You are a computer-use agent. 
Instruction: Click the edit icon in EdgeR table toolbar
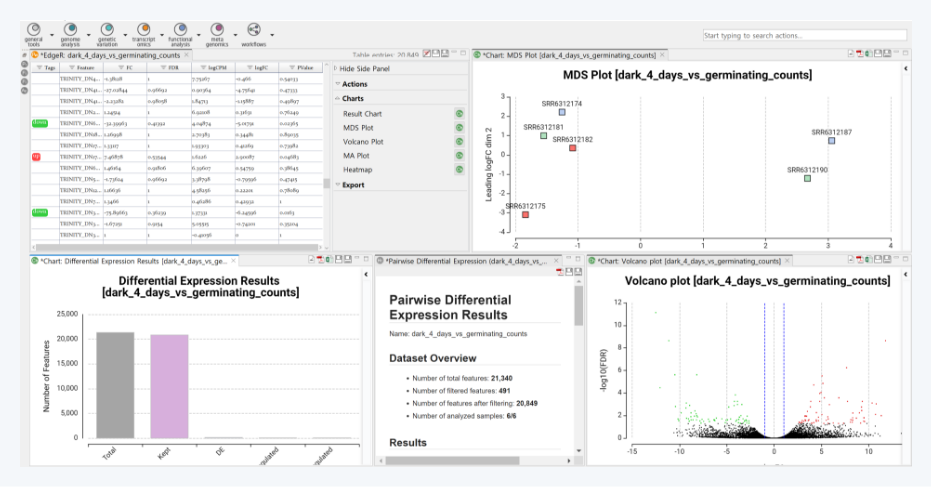click(427, 54)
